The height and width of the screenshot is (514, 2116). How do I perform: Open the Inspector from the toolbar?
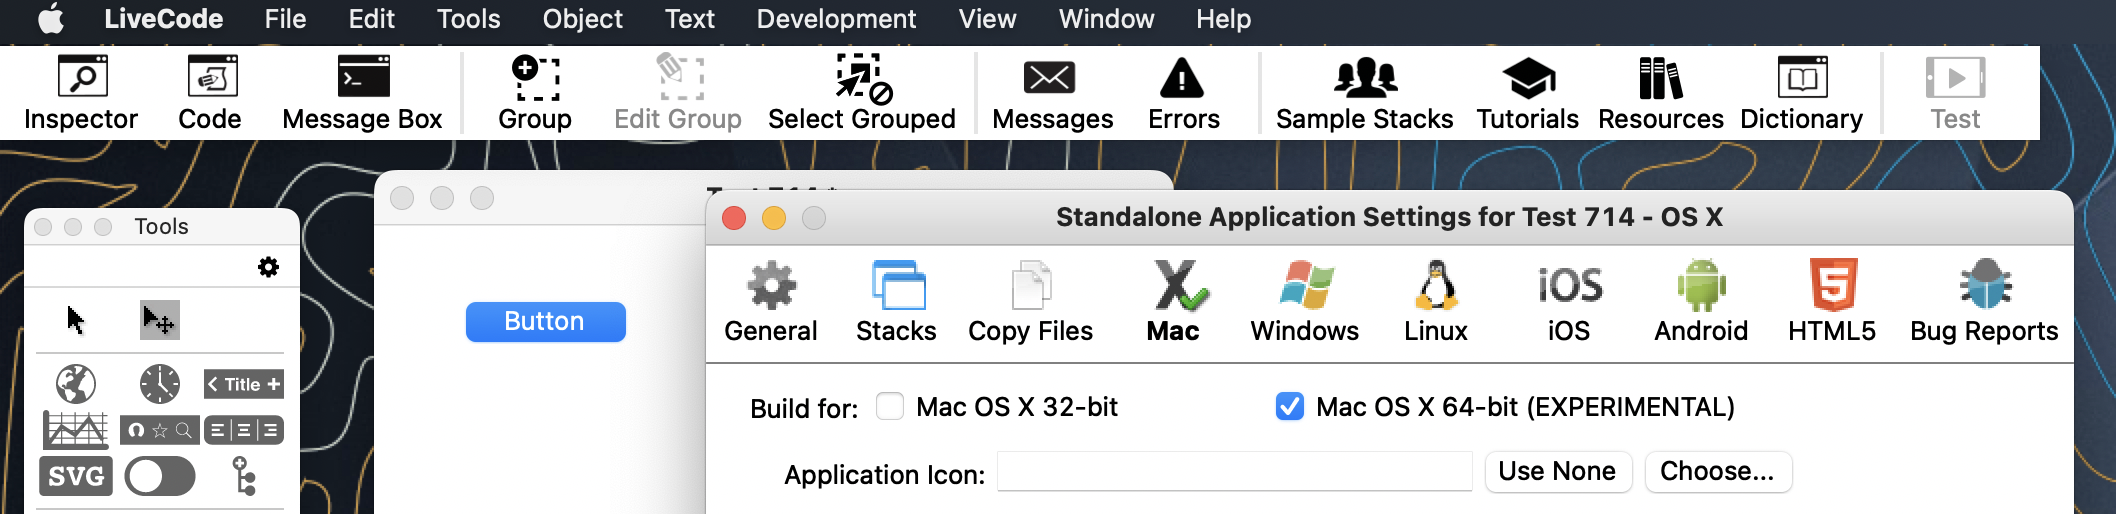point(81,93)
